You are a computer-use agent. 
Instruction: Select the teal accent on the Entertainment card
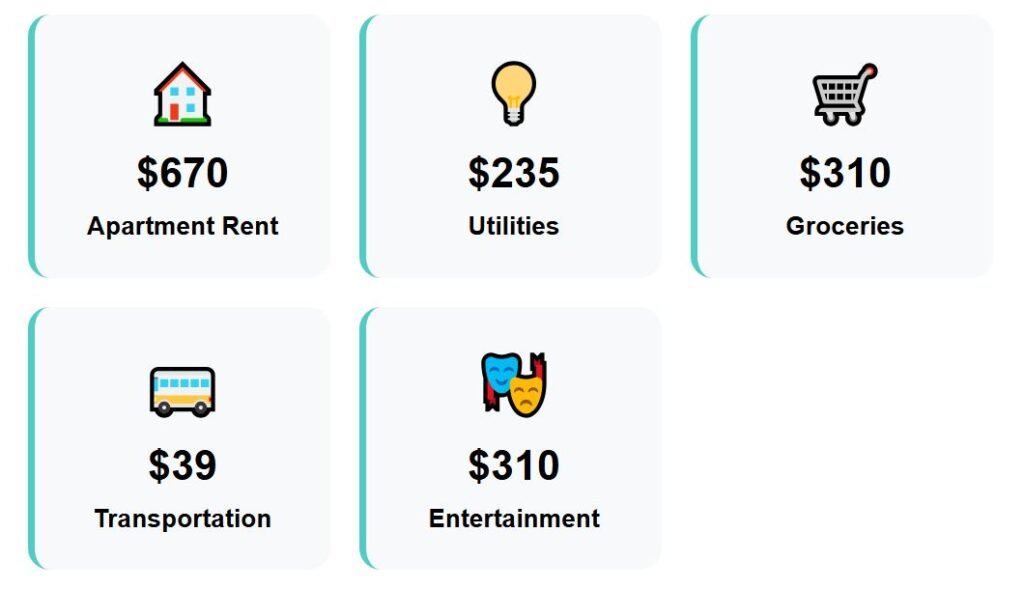363,438
